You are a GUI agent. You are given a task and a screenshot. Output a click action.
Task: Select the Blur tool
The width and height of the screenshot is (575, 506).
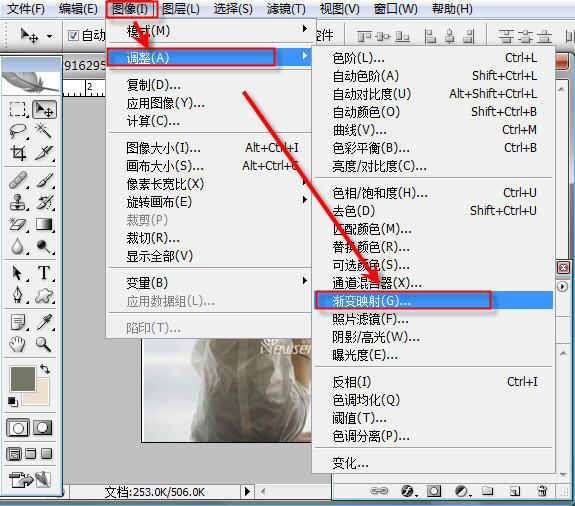[18, 246]
